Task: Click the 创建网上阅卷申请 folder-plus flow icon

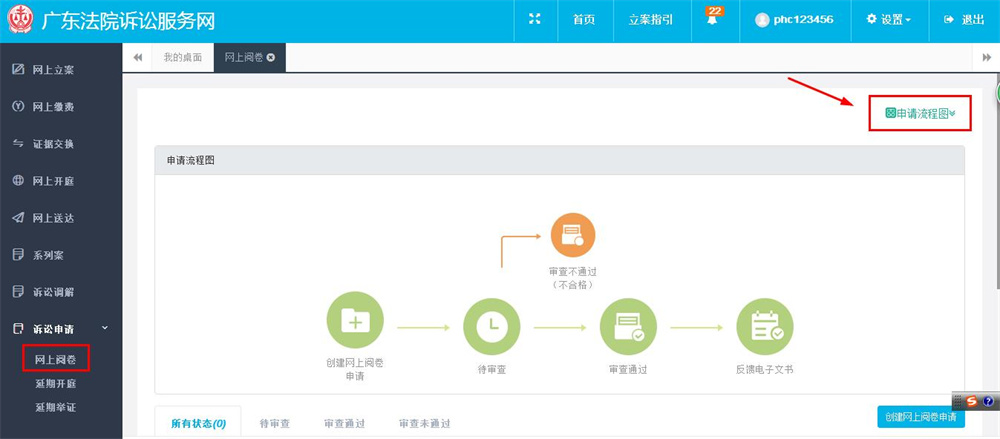Action: click(x=355, y=320)
